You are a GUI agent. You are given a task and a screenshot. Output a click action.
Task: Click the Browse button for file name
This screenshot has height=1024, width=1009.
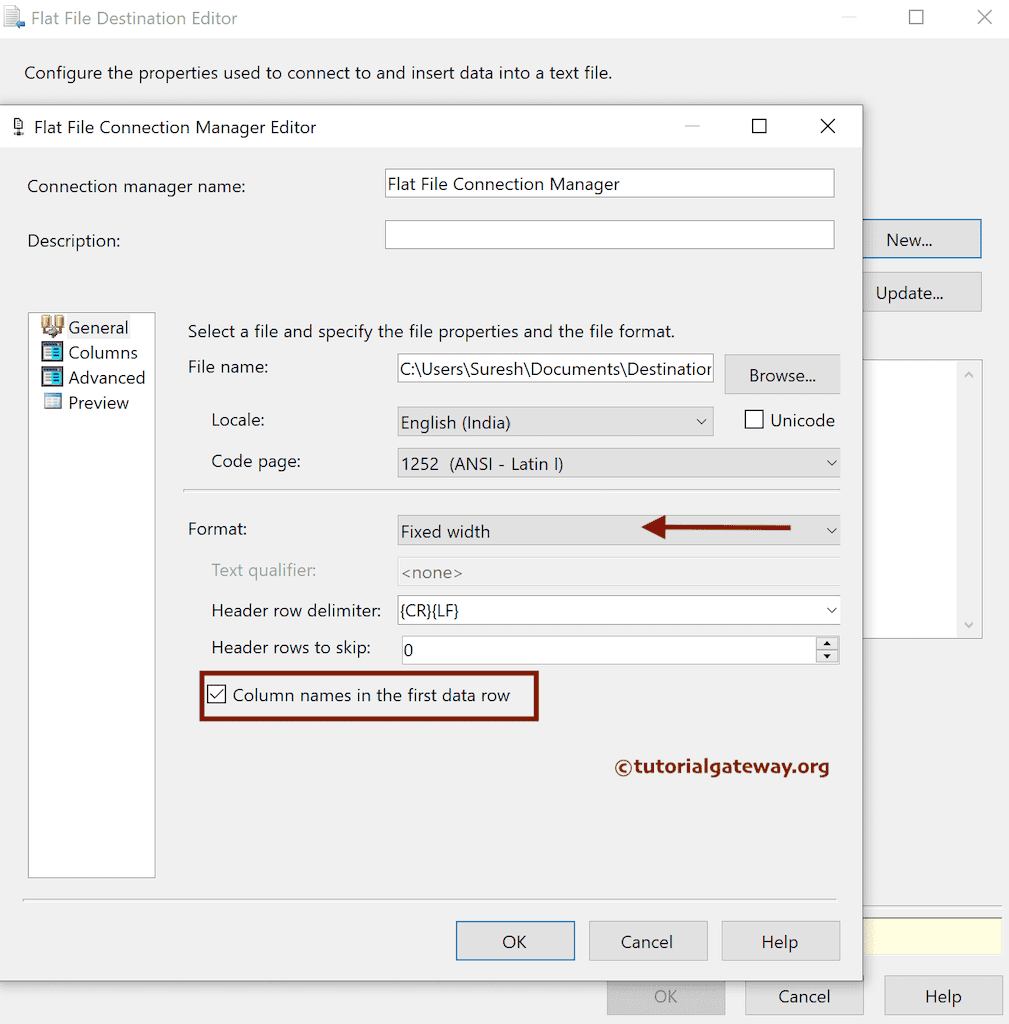tap(782, 374)
